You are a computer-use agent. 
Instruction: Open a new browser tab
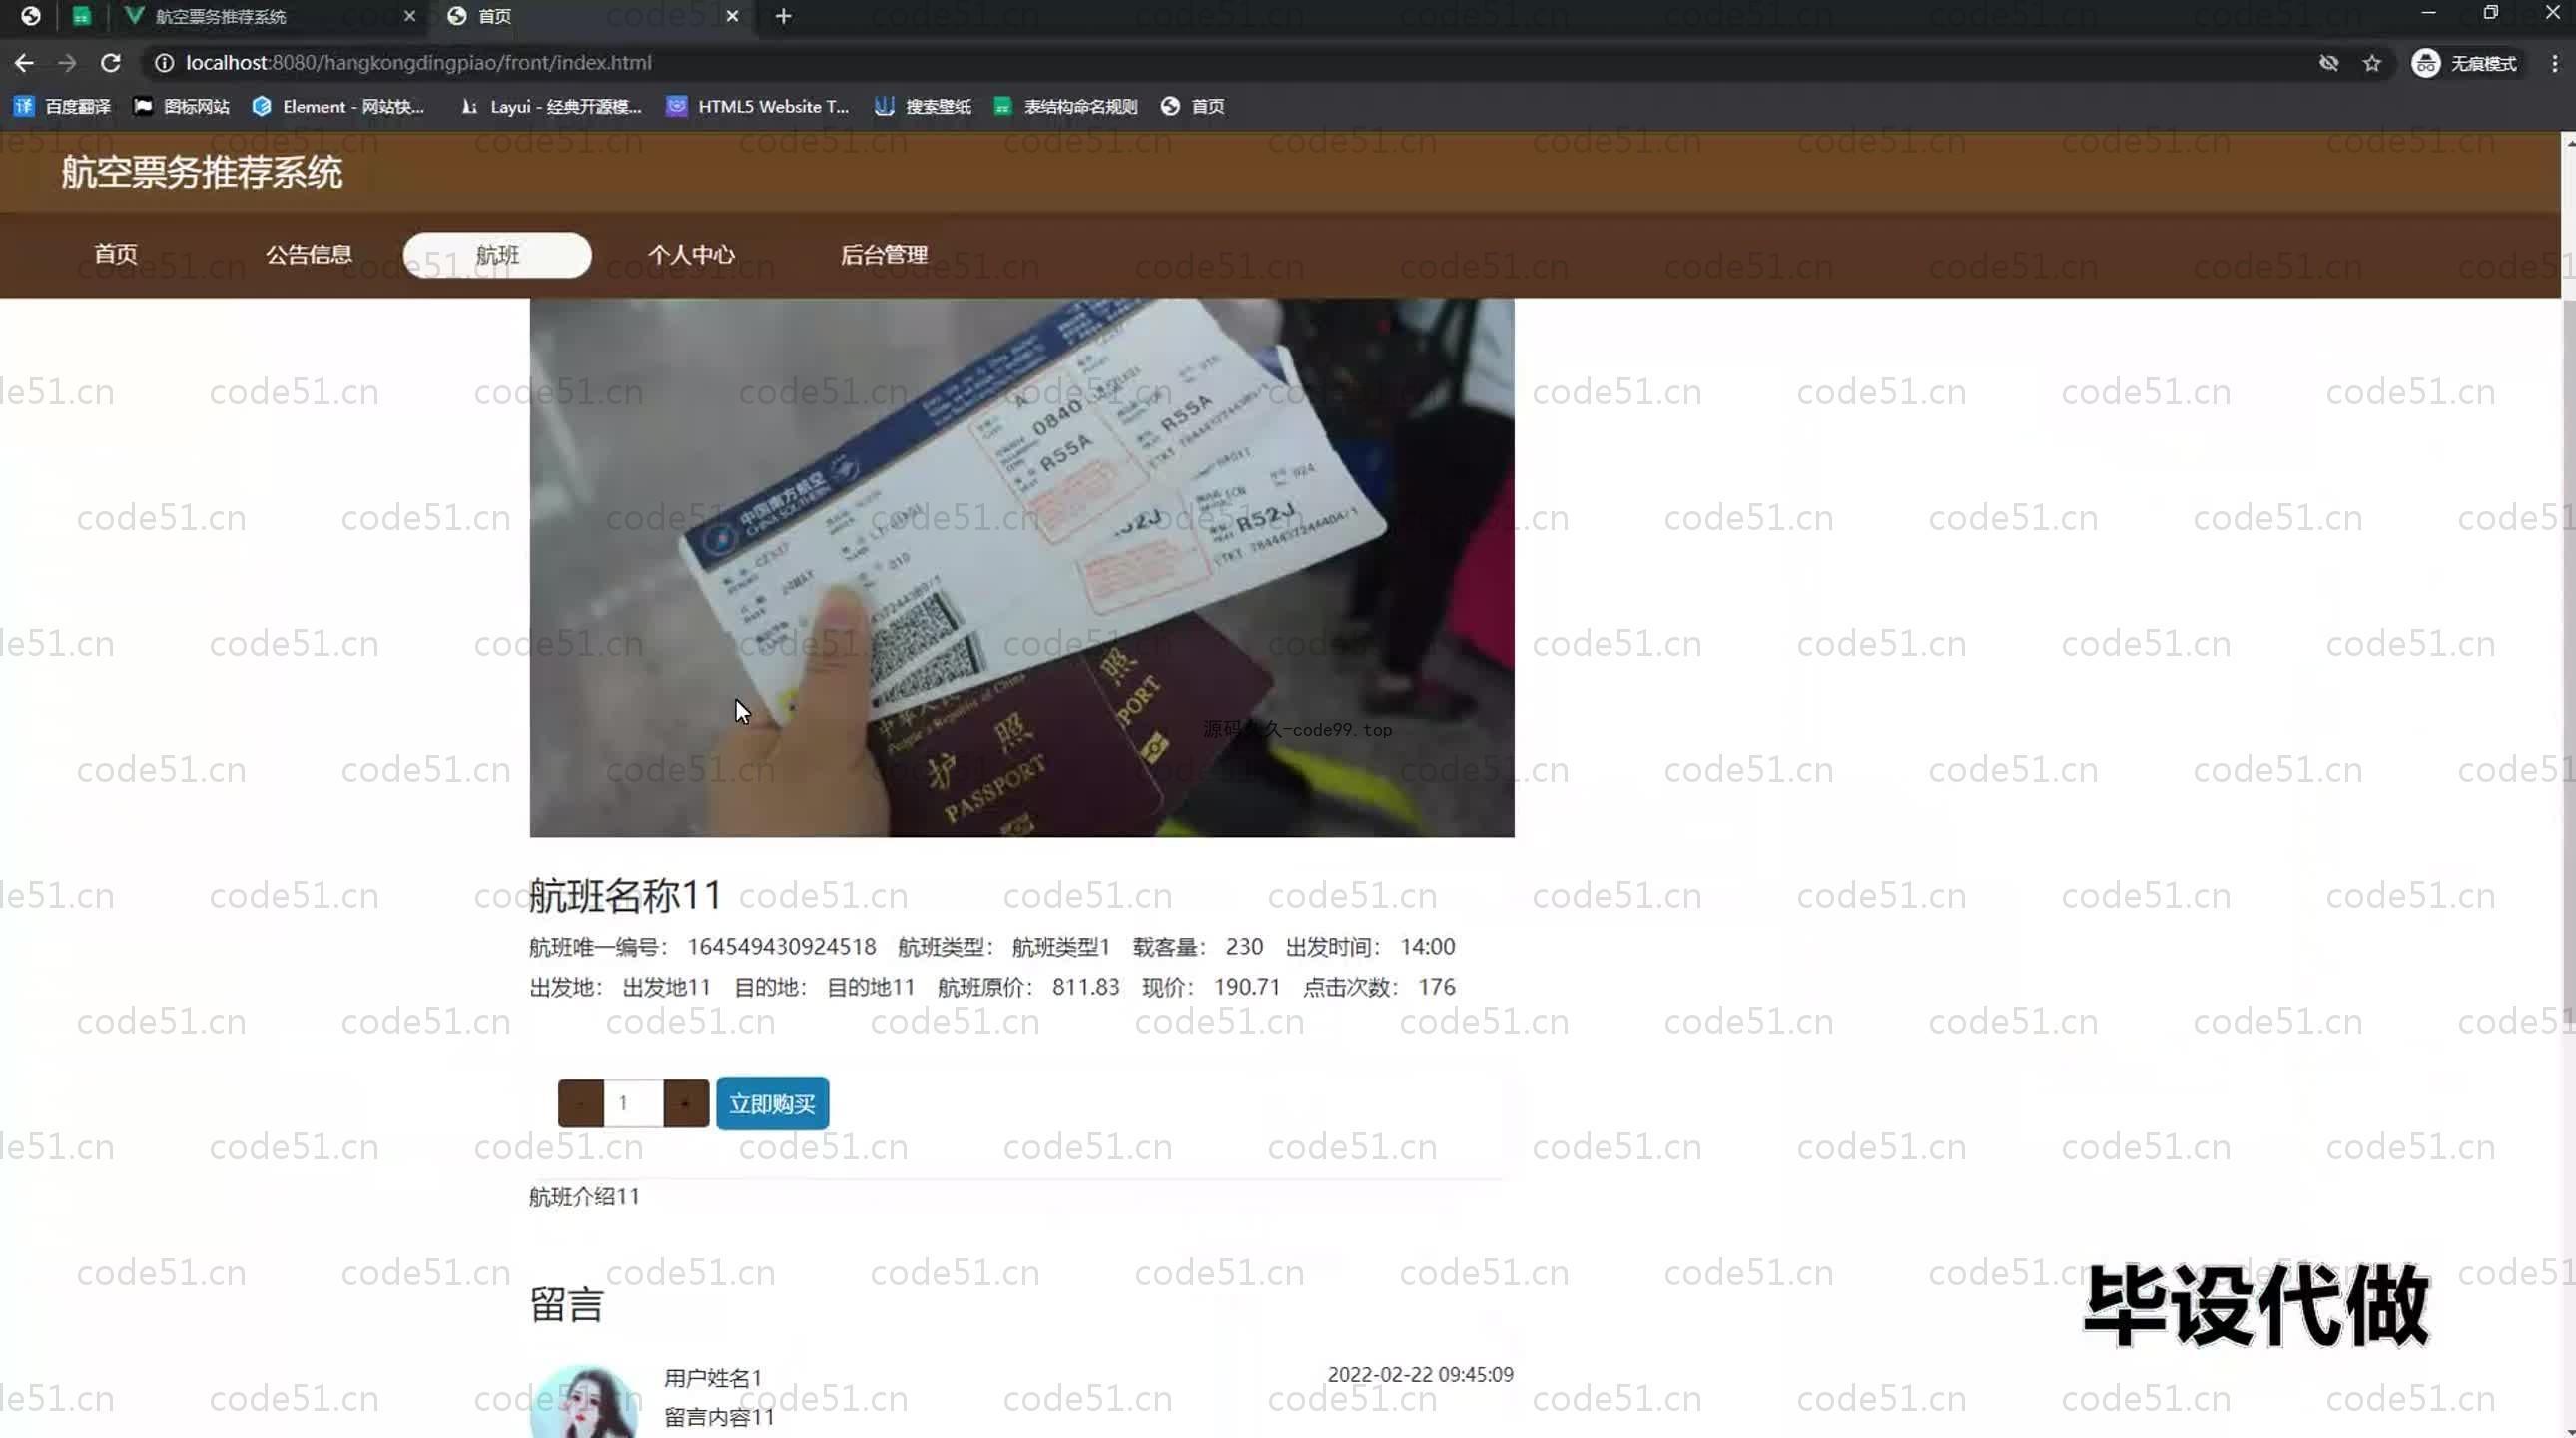[x=783, y=16]
